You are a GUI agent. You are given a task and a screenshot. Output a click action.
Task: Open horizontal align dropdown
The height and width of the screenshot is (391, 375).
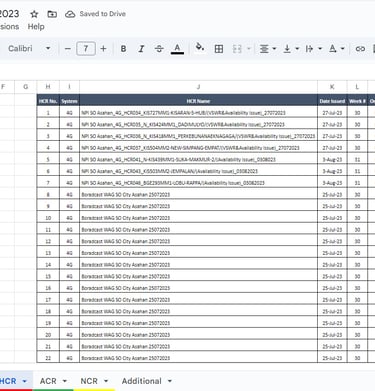coord(268,49)
